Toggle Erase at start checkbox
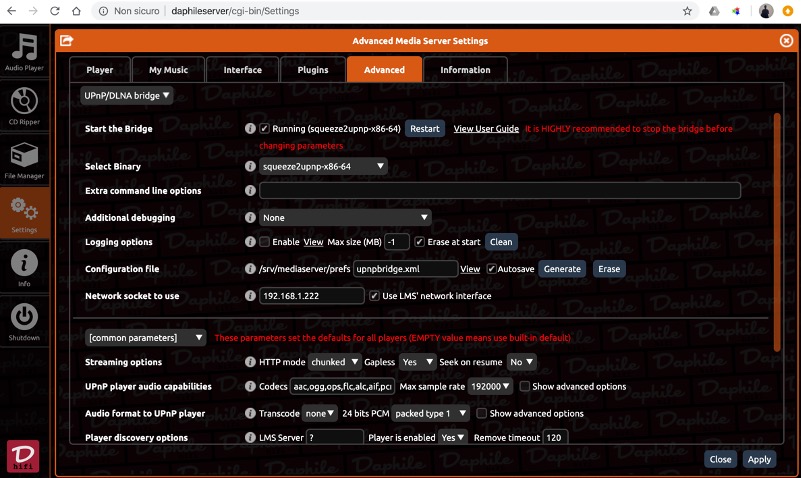Viewport: 801px width, 478px height. pos(419,242)
